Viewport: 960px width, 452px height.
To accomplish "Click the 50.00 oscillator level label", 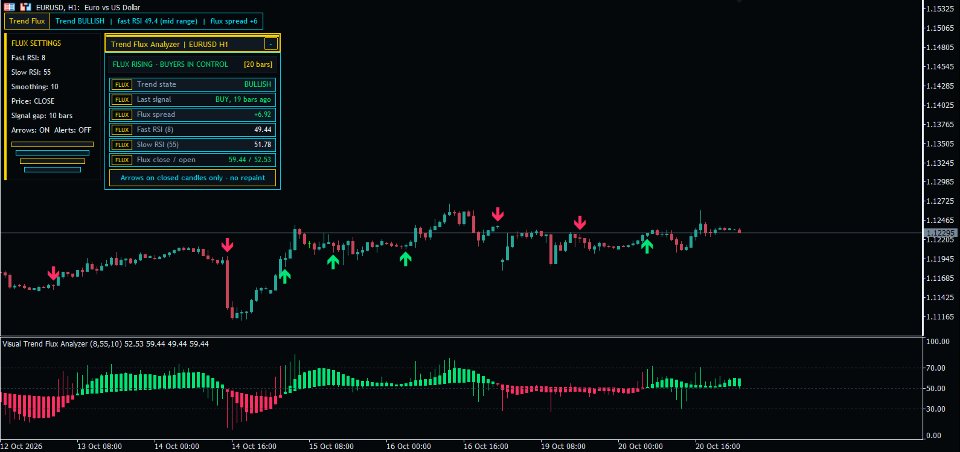I will pos(935,388).
